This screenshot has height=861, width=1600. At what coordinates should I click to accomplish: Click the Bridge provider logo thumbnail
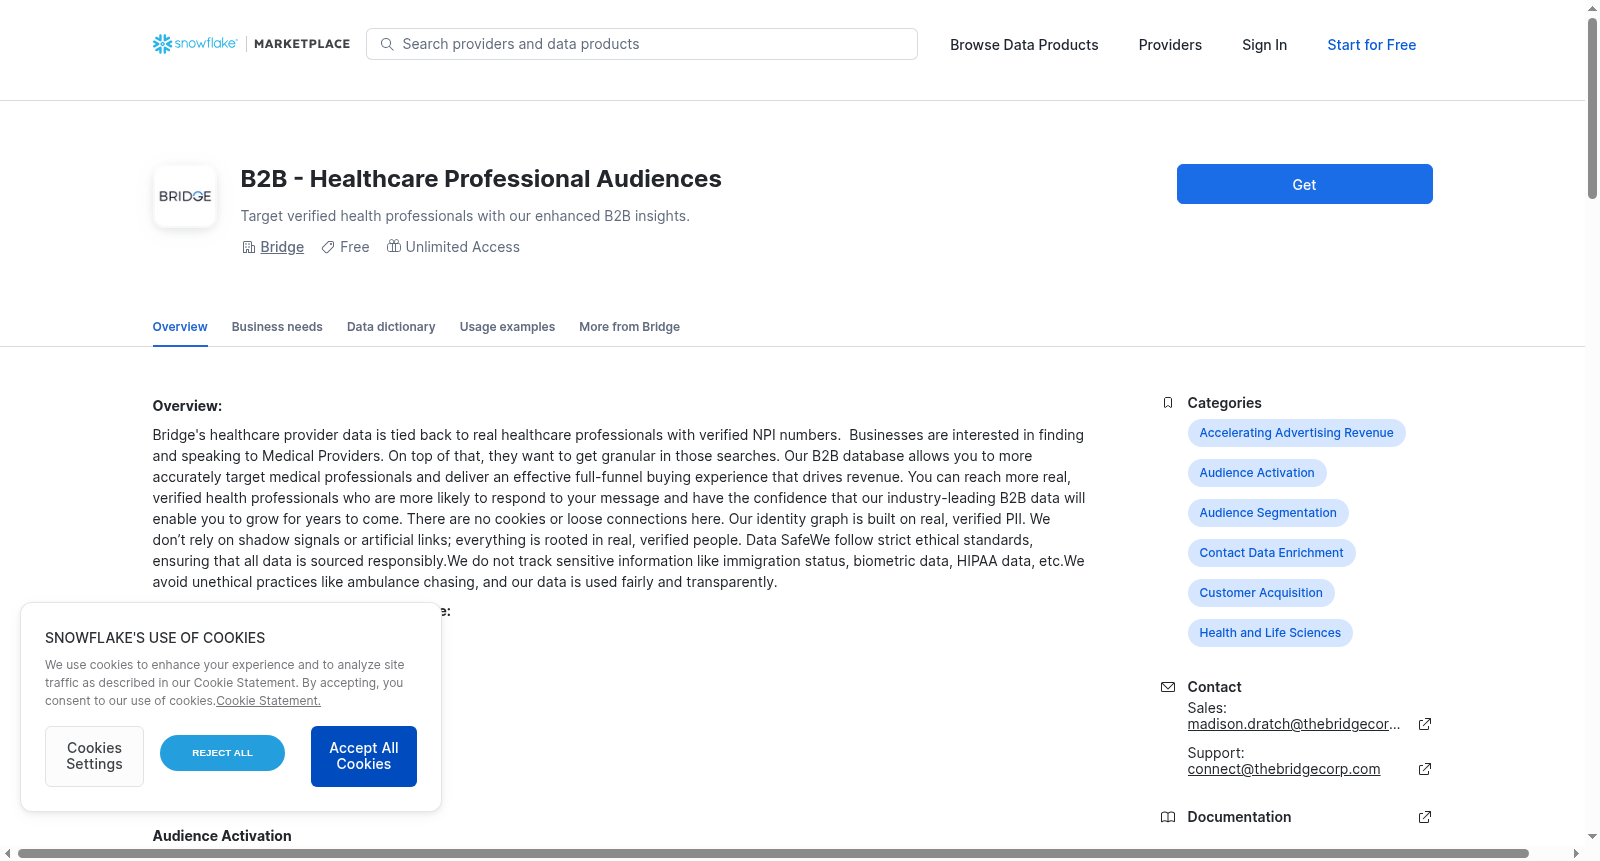(x=185, y=196)
